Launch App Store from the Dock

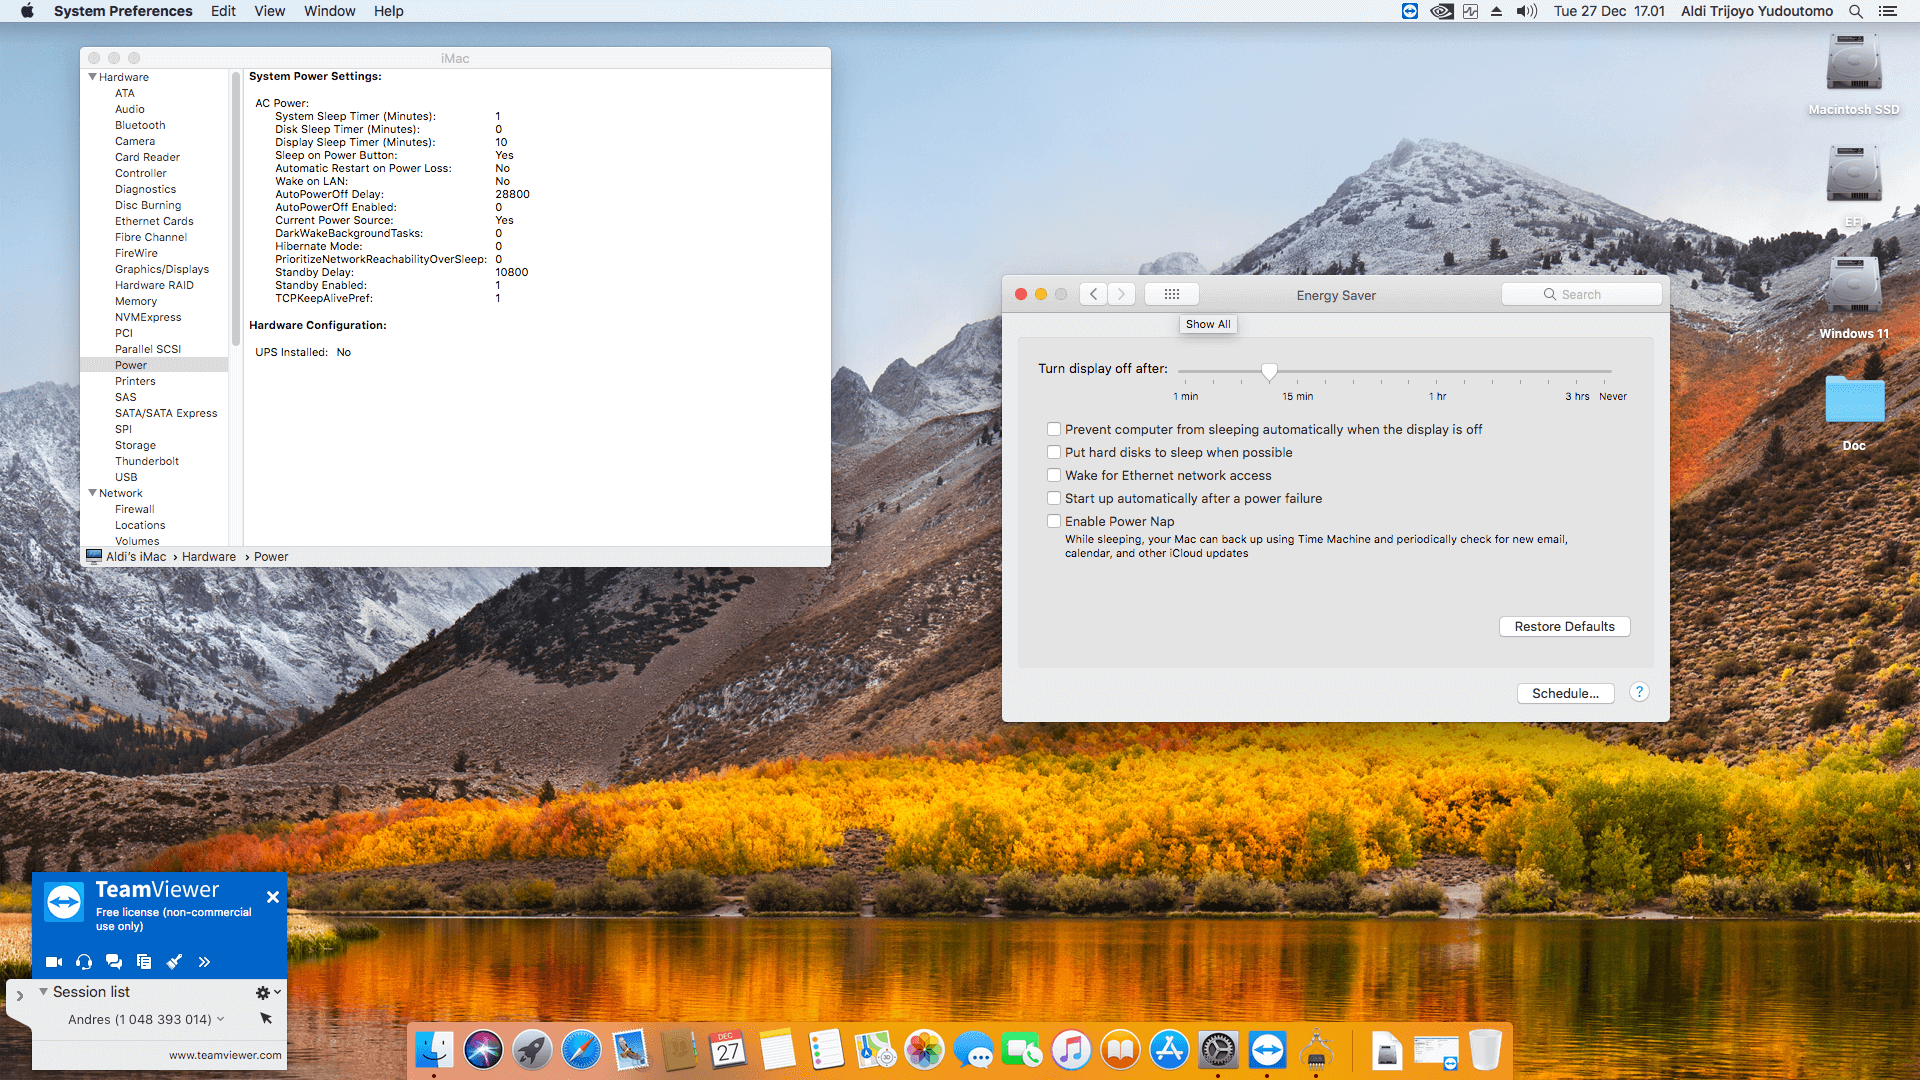pos(1169,1051)
